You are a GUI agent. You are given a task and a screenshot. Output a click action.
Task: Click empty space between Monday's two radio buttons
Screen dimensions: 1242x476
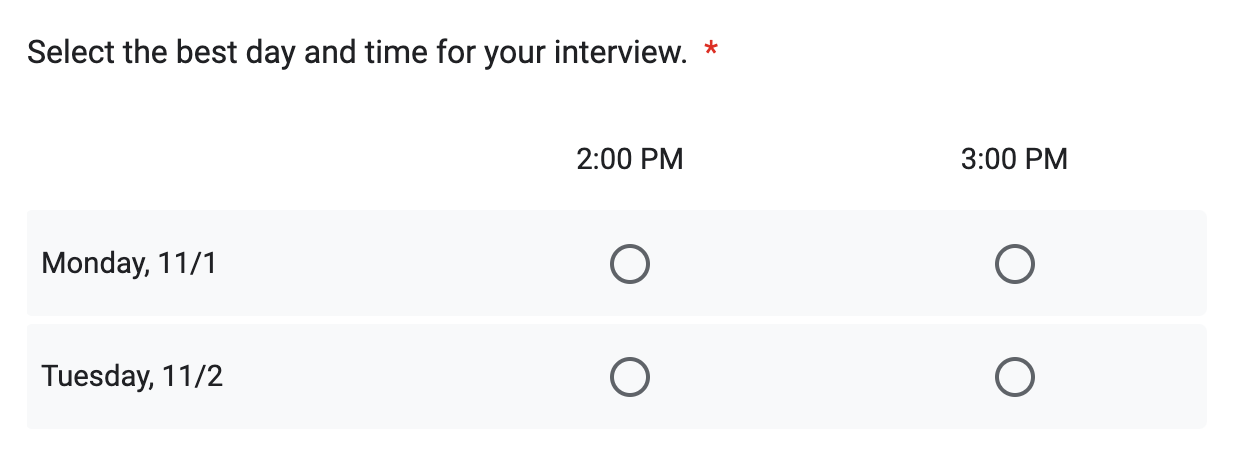(822, 265)
